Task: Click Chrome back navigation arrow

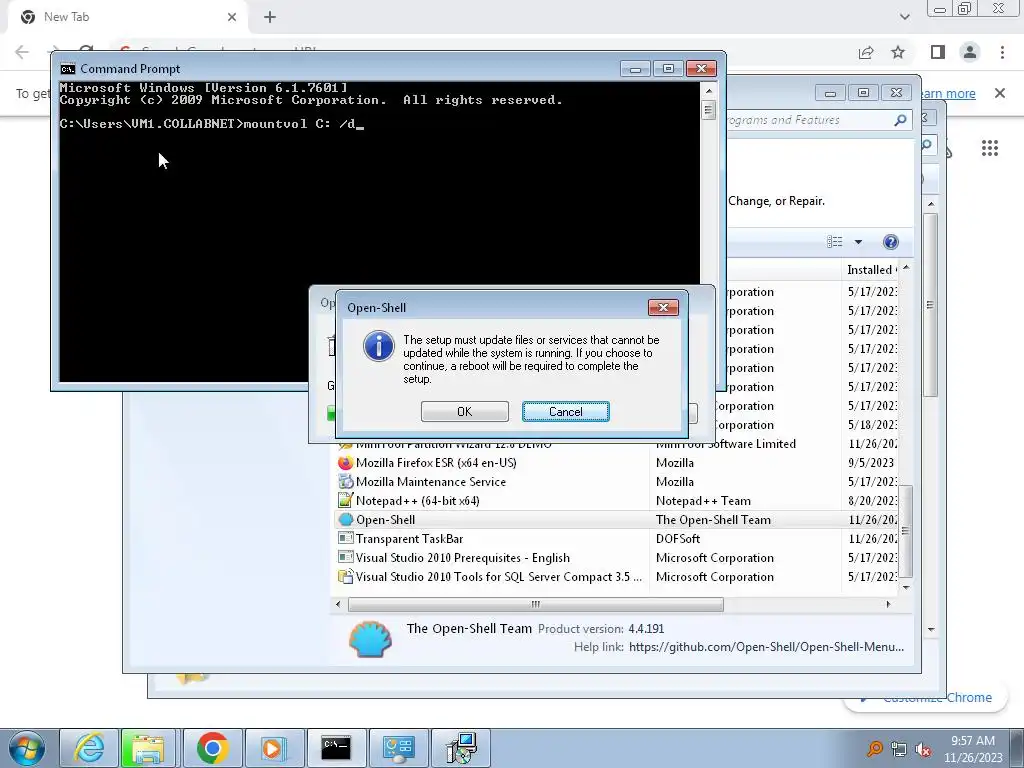Action: point(22,52)
